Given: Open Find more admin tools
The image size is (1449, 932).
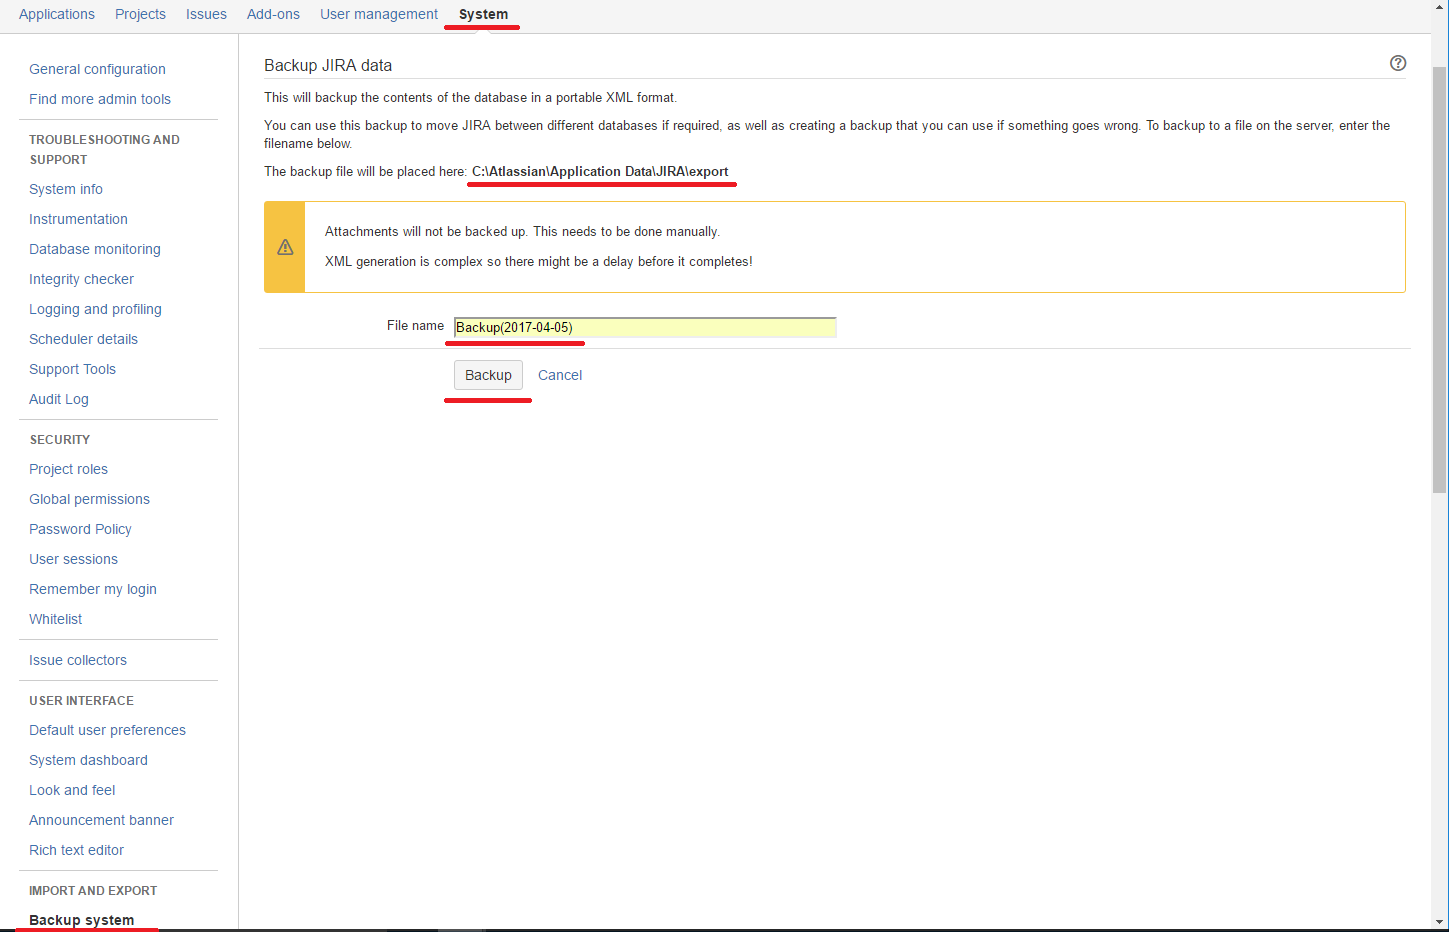Looking at the screenshot, I should pyautogui.click(x=100, y=99).
